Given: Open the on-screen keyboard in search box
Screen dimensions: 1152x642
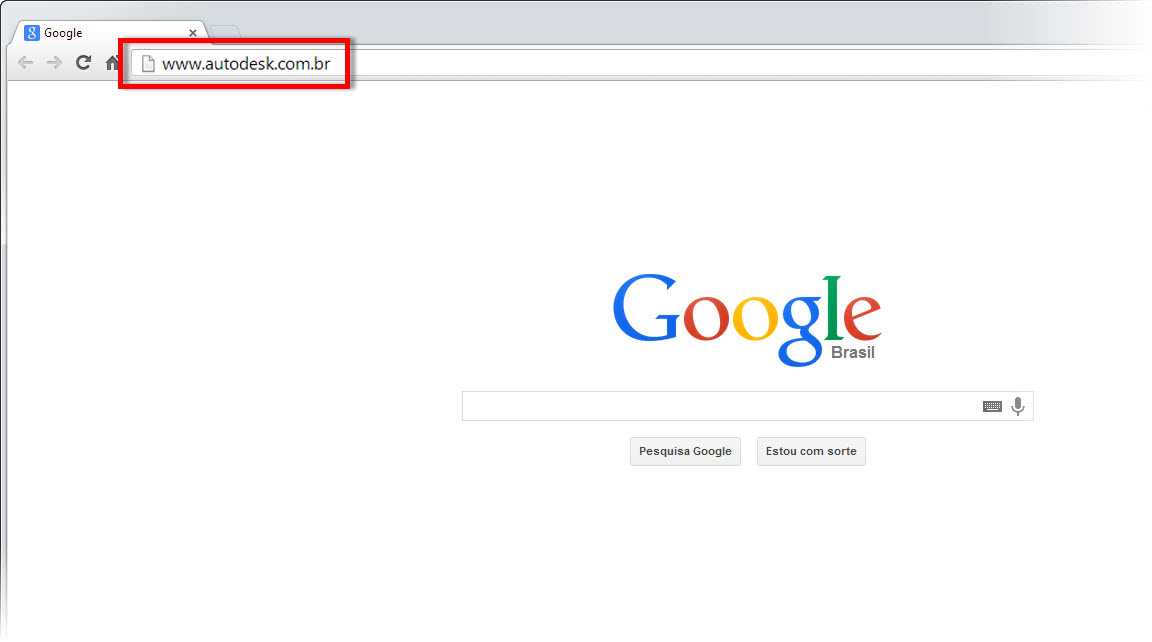Looking at the screenshot, I should pos(992,406).
